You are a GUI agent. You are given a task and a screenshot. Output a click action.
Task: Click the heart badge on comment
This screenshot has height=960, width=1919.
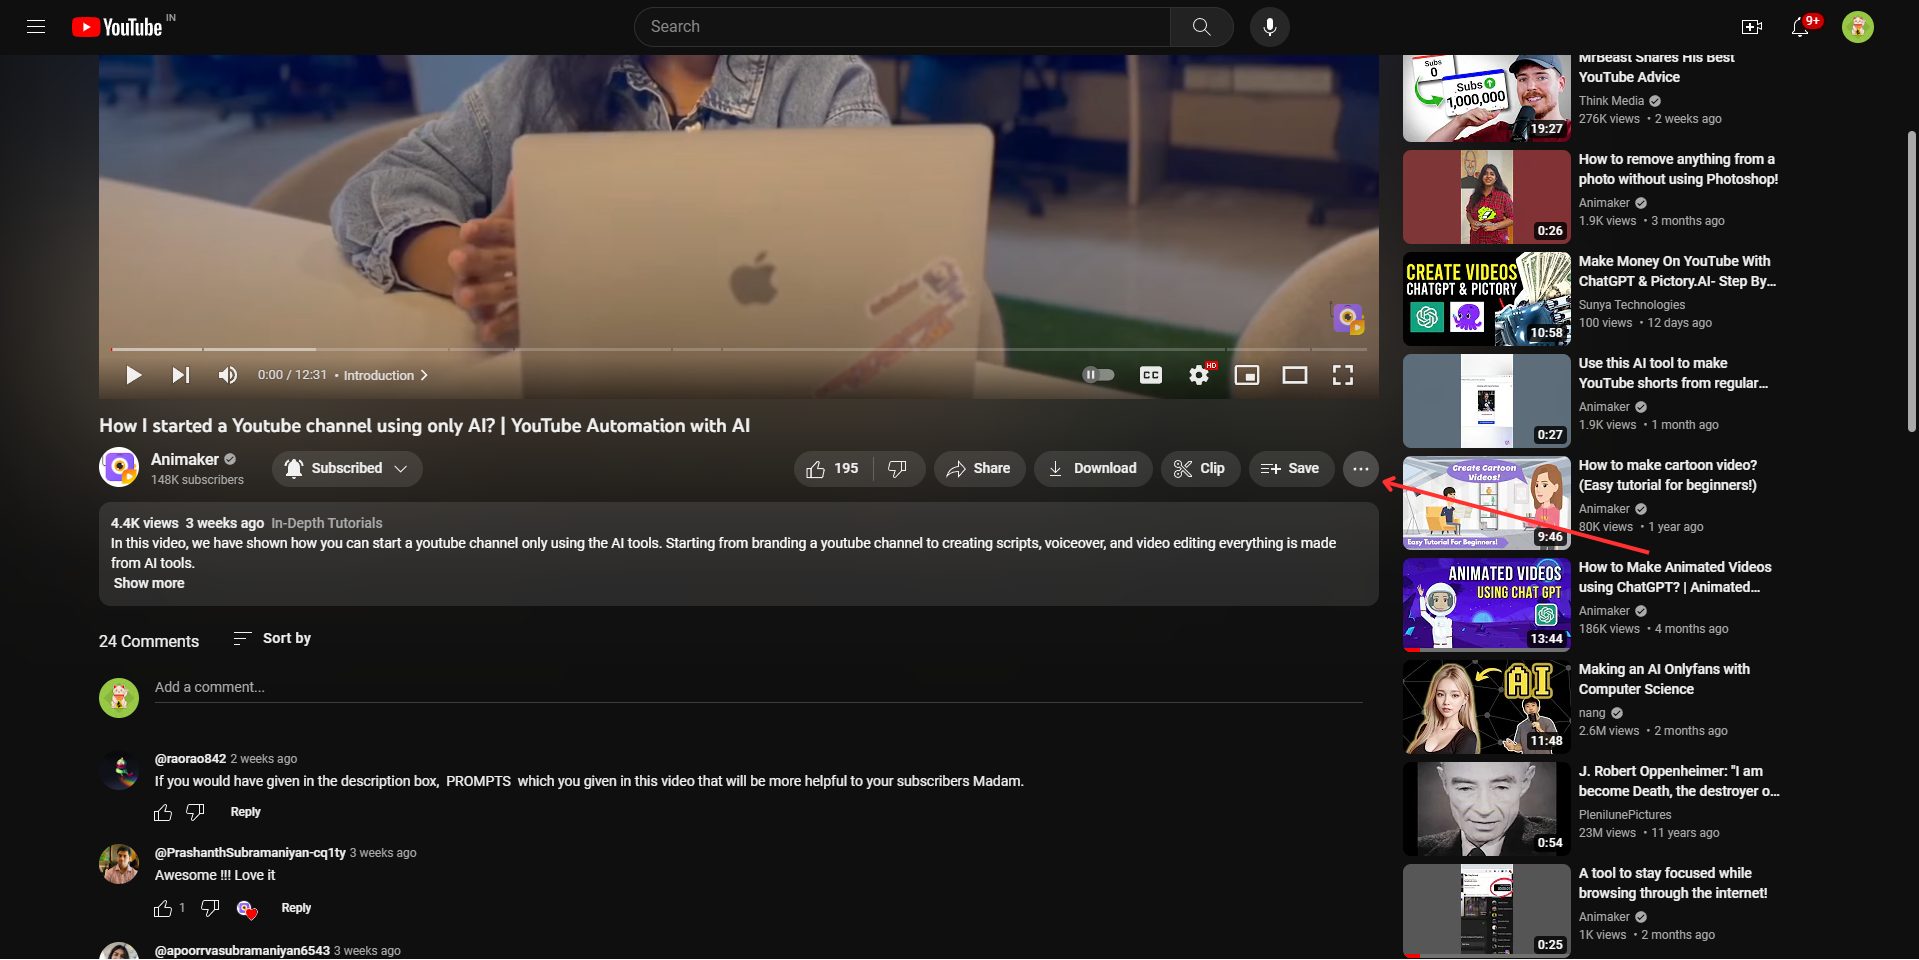tap(246, 909)
